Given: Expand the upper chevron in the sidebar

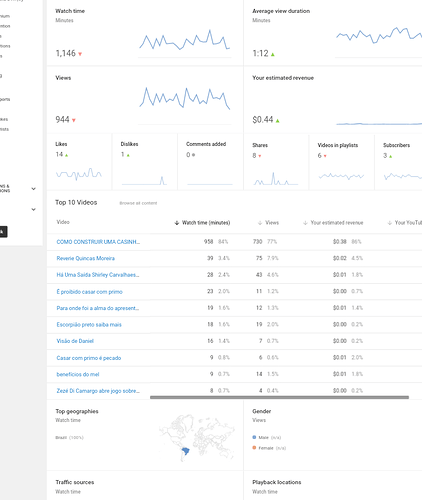Looking at the screenshot, I should (33, 189).
